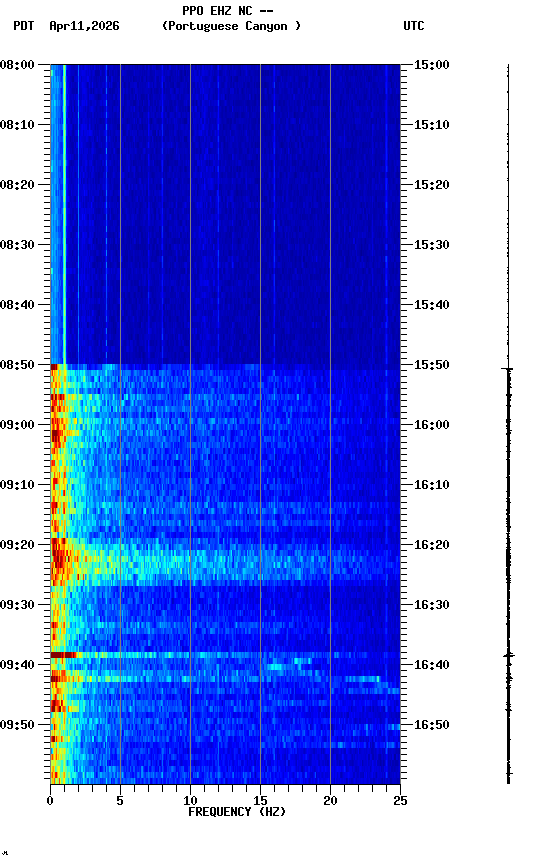Click the 09:20 PDT time label
This screenshot has width=552, height=864.
click(x=17, y=545)
